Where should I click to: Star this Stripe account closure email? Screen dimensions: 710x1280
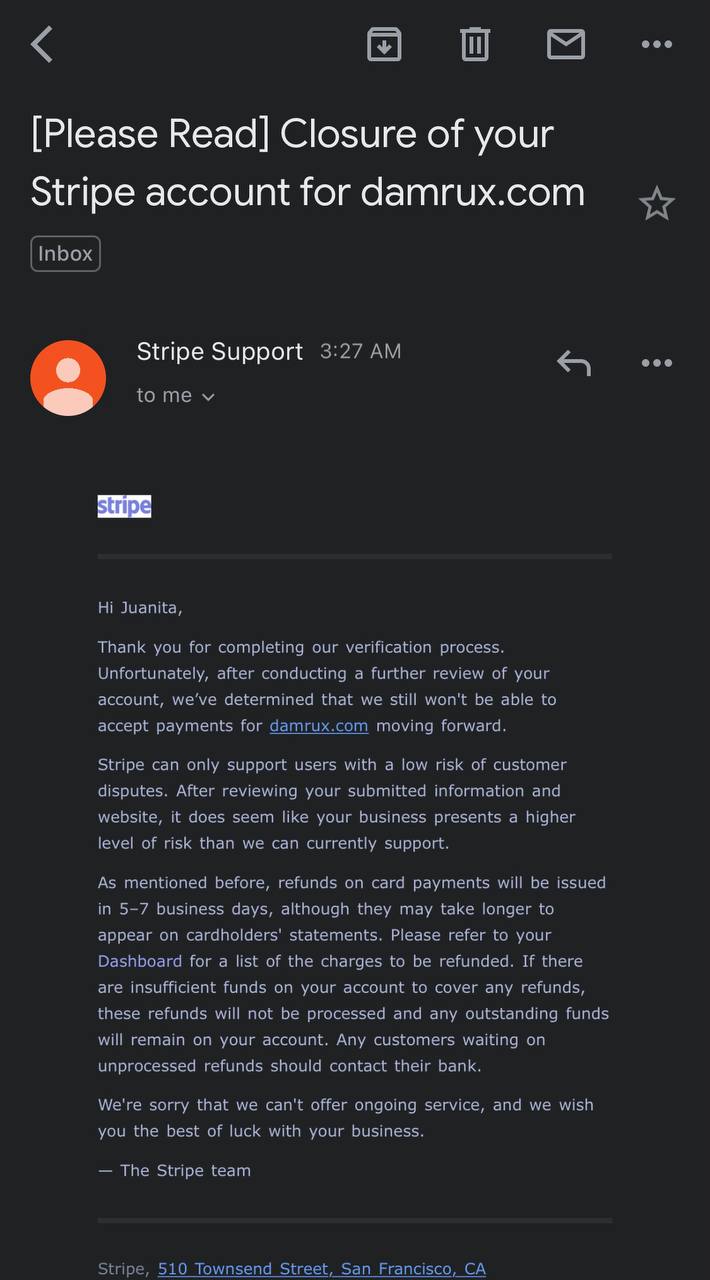tap(656, 204)
